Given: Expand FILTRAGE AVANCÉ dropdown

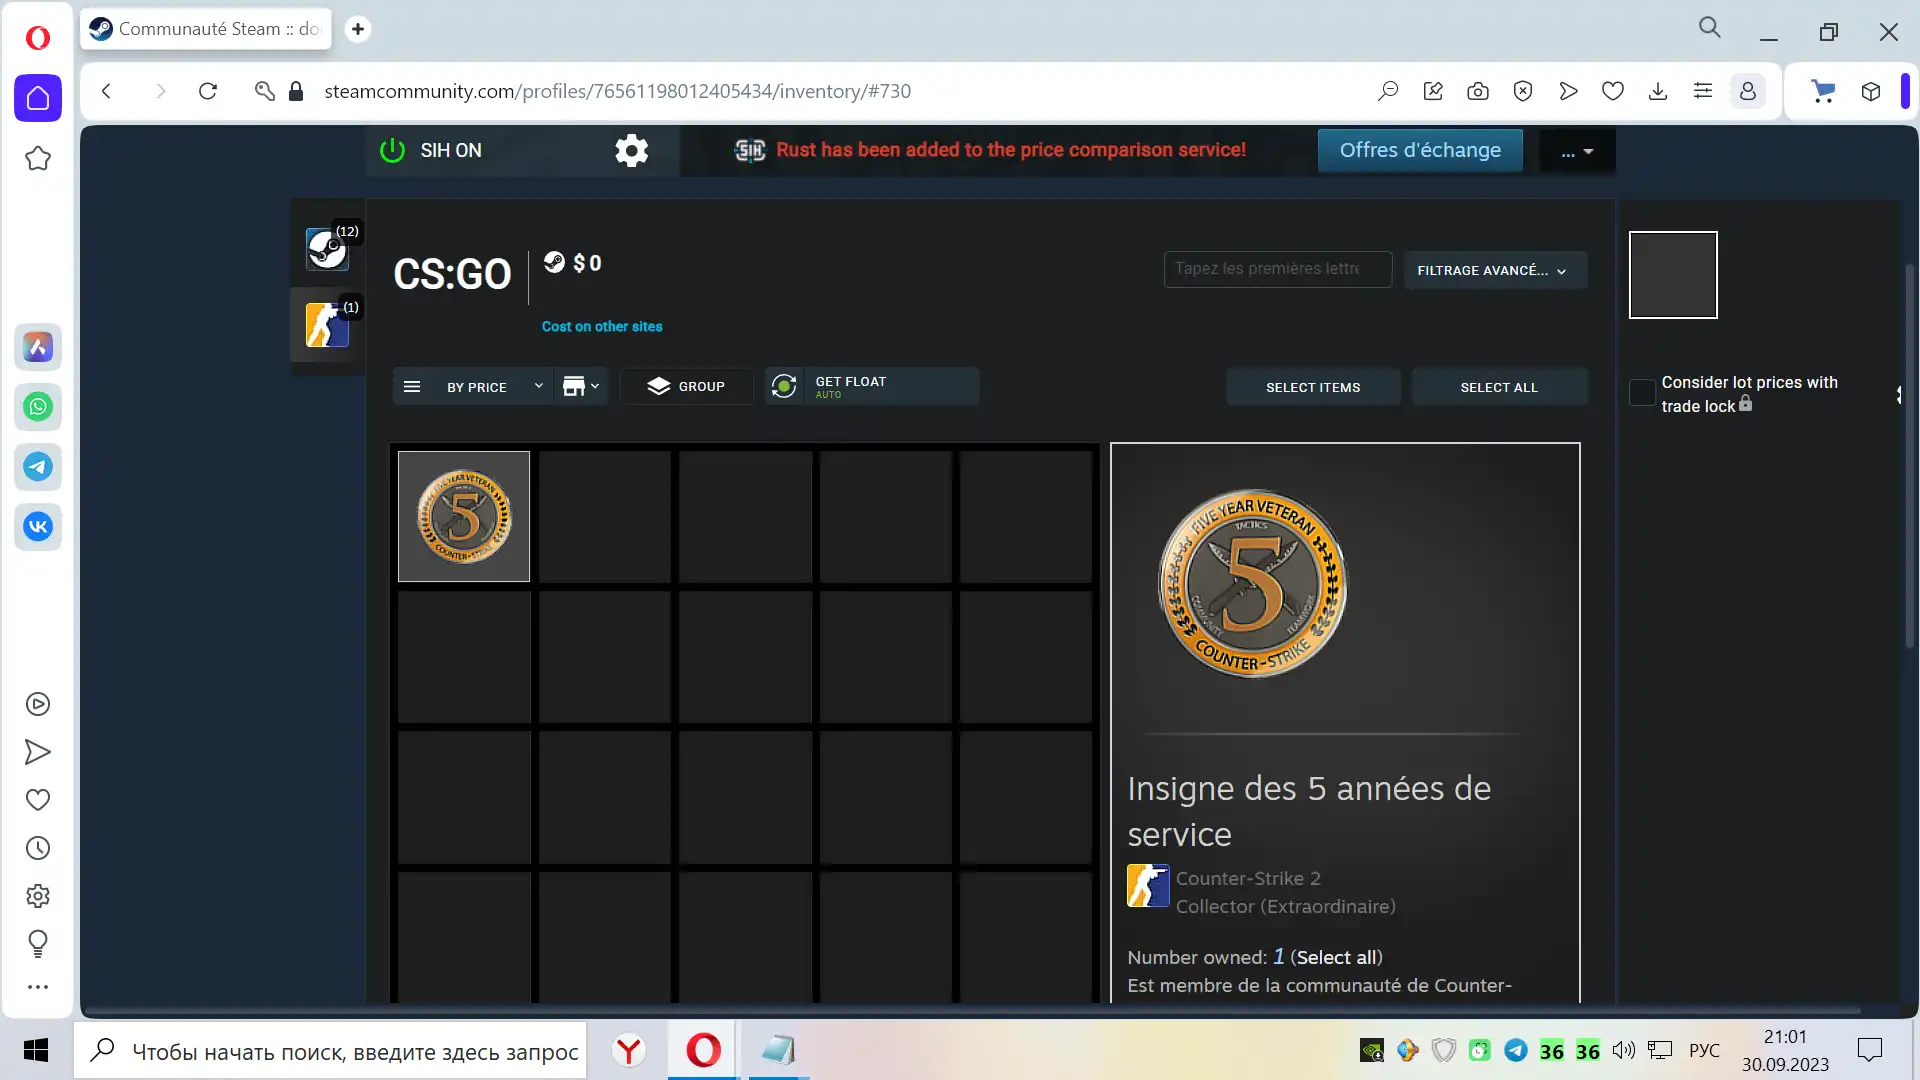Looking at the screenshot, I should coord(1495,270).
